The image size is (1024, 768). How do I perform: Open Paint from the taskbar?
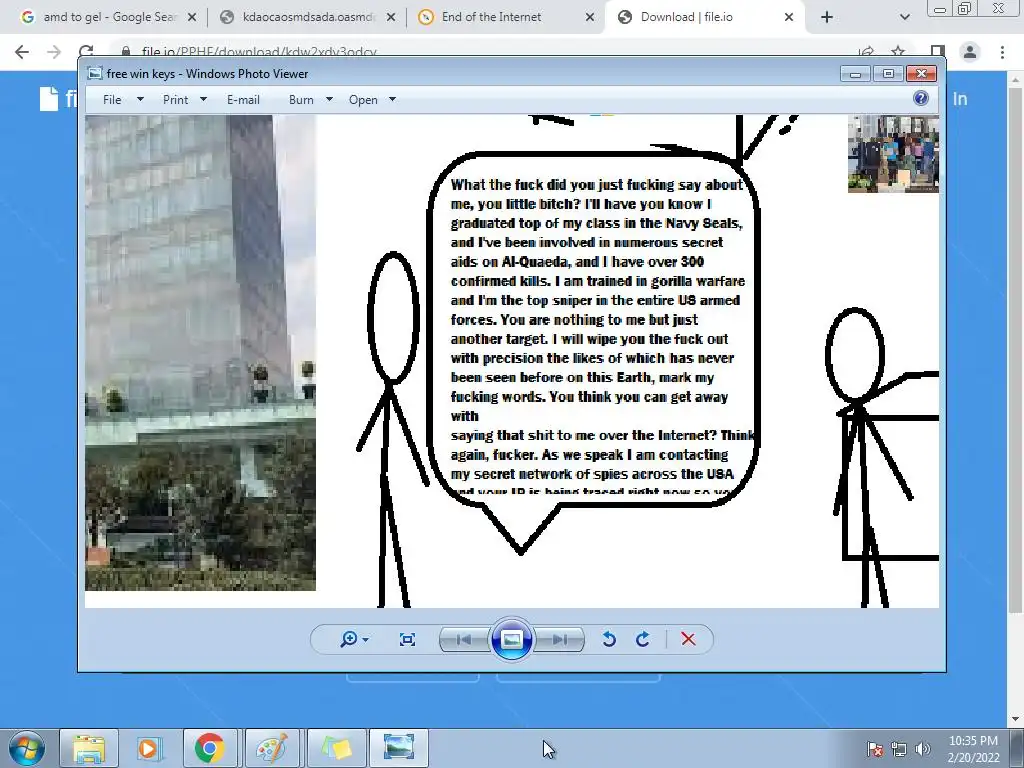(271, 748)
